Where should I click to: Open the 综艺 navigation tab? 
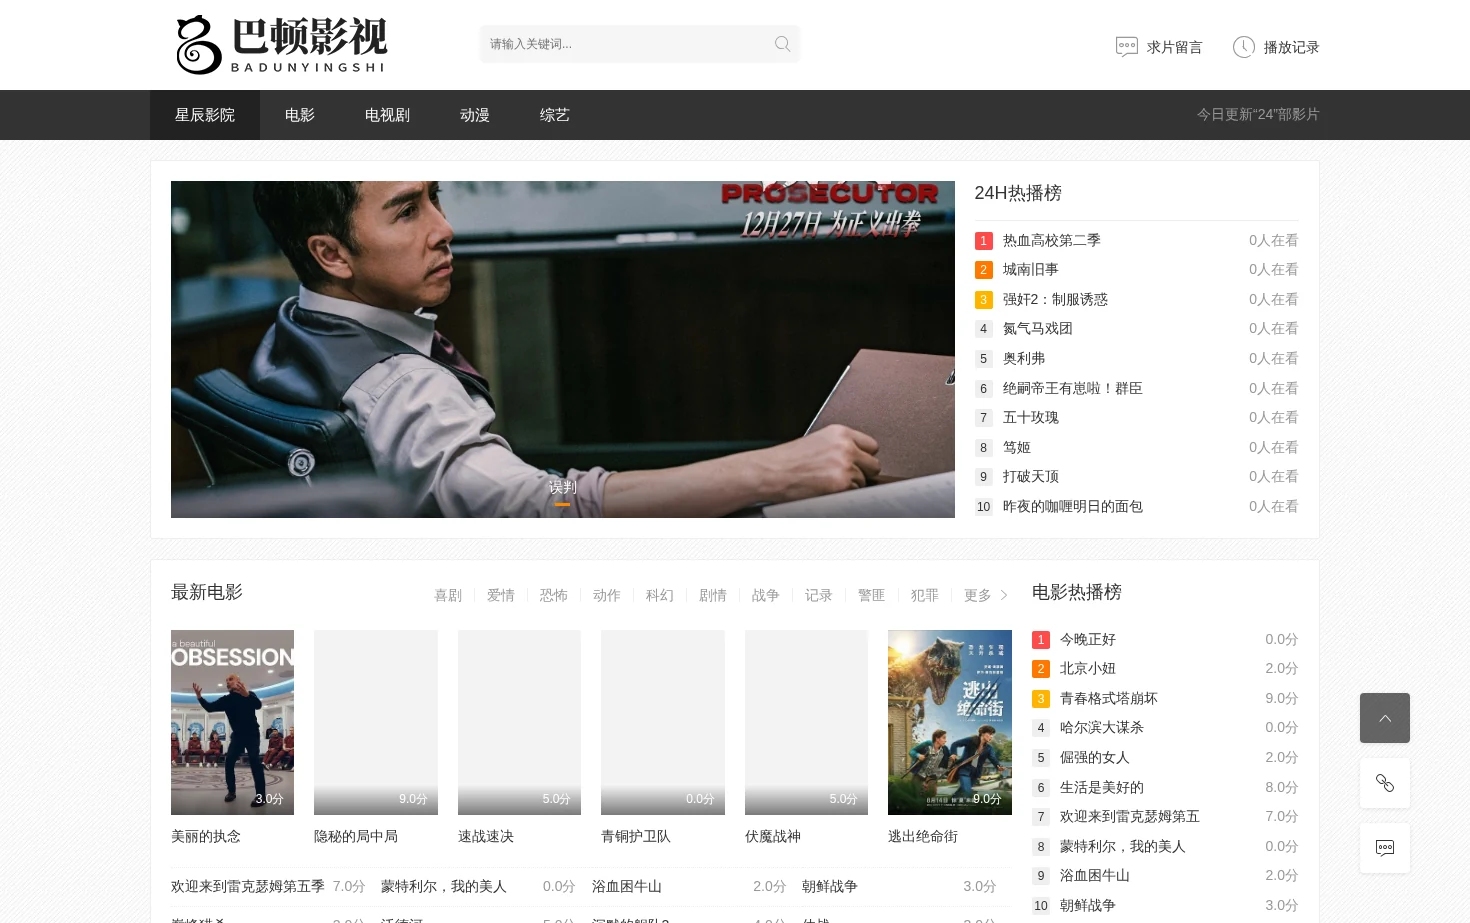(x=555, y=115)
